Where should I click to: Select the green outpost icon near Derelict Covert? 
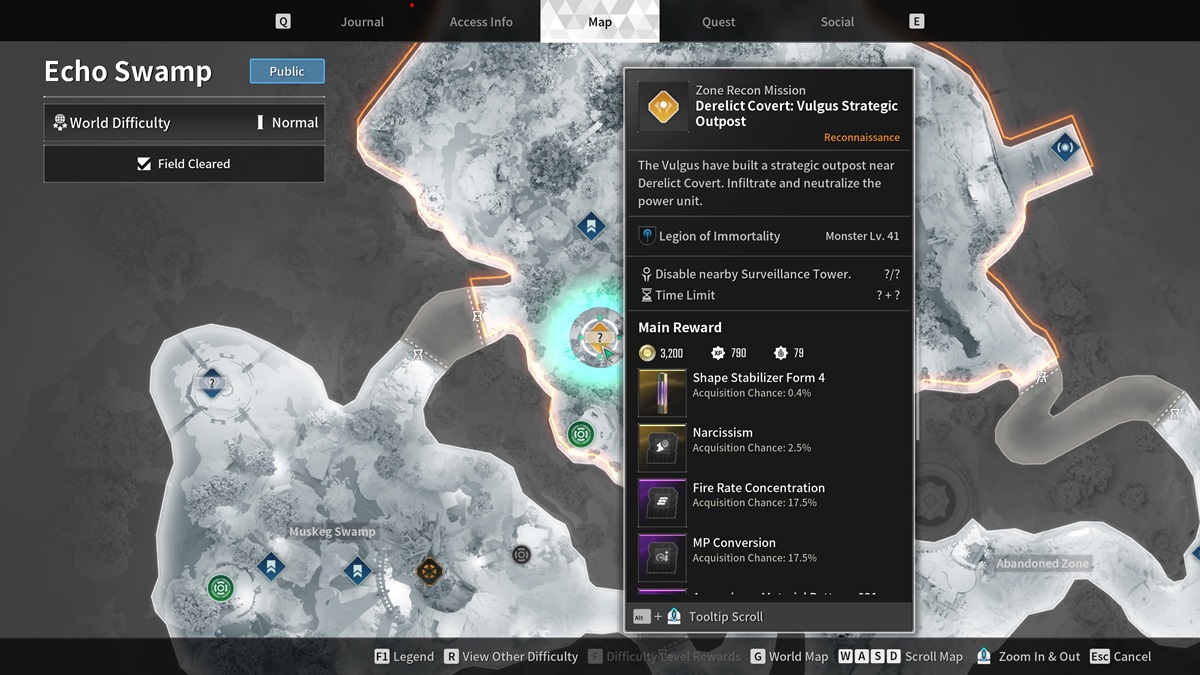pos(581,434)
